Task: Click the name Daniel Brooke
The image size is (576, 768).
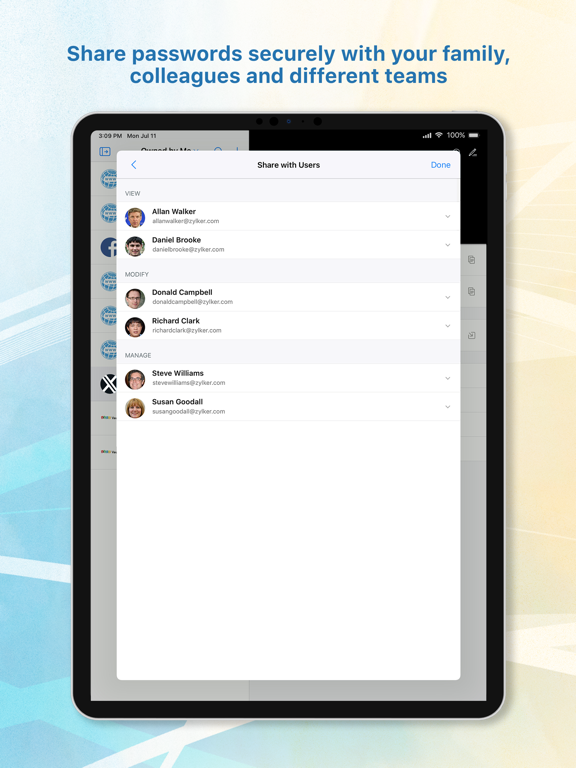Action: click(176, 240)
